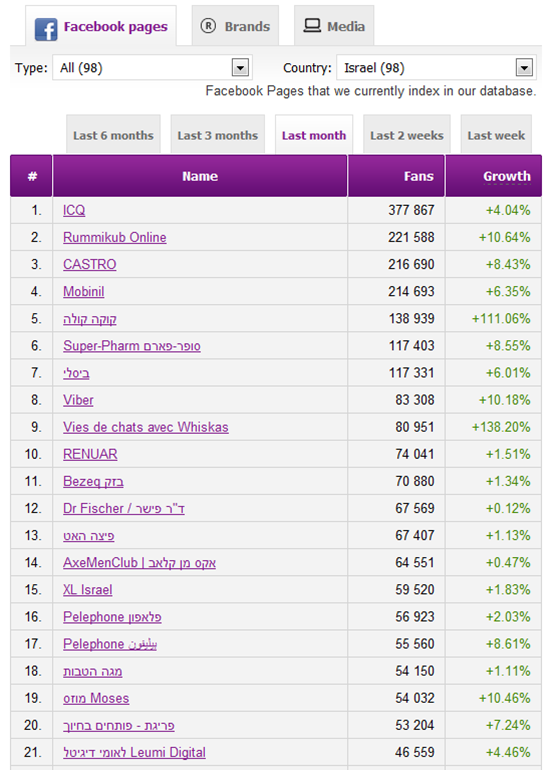552x770 pixels.
Task: Open the Country dropdown arrow
Action: [524, 68]
